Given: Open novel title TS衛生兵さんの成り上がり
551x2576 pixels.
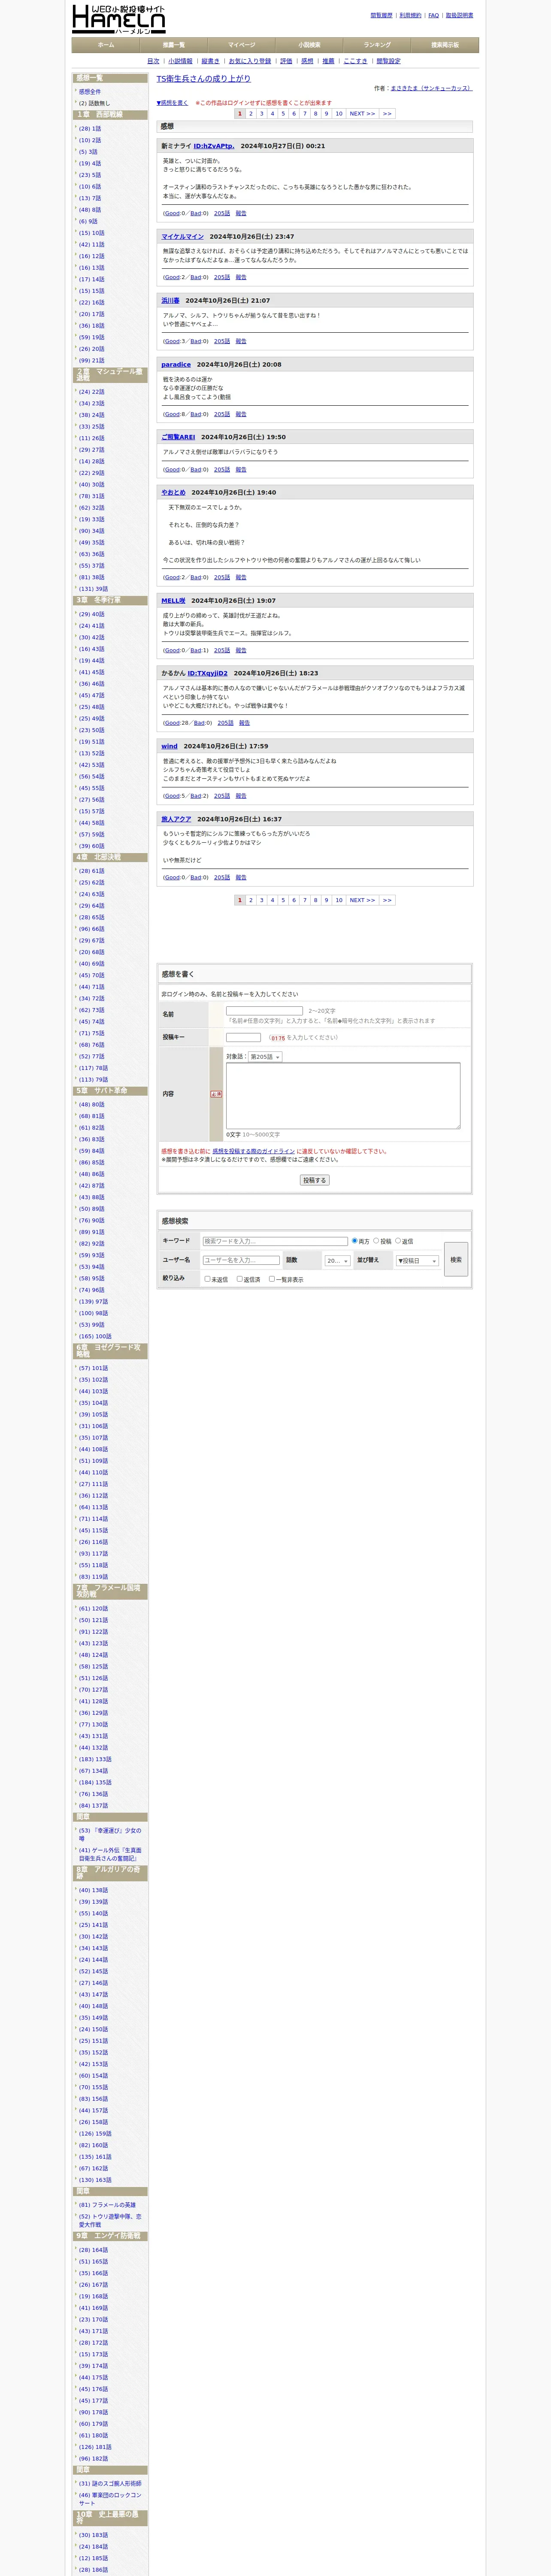Looking at the screenshot, I should pyautogui.click(x=203, y=78).
